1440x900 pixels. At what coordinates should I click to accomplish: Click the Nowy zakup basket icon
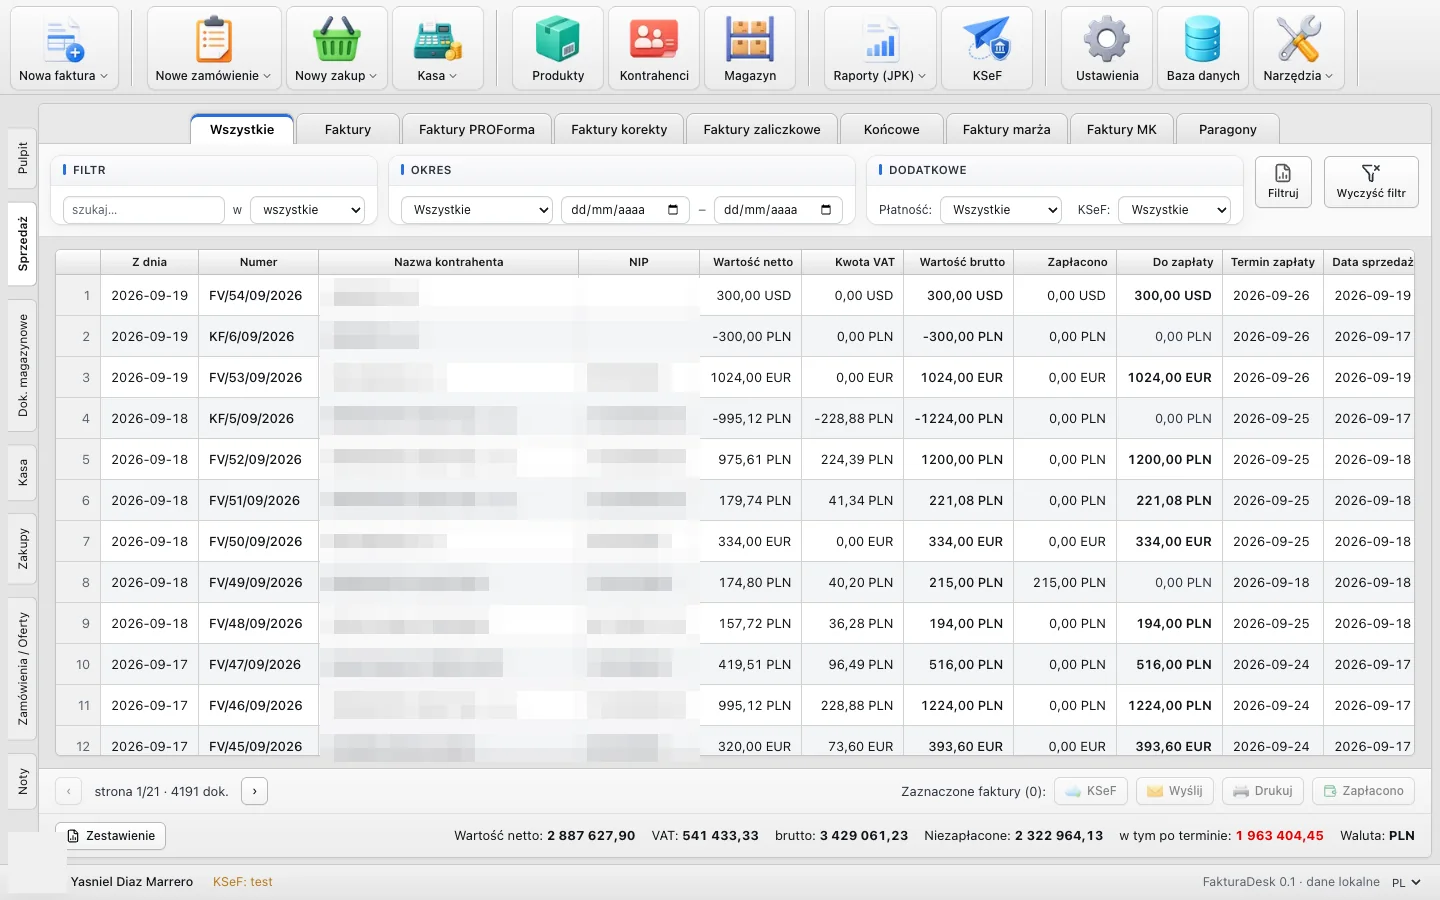tap(337, 48)
